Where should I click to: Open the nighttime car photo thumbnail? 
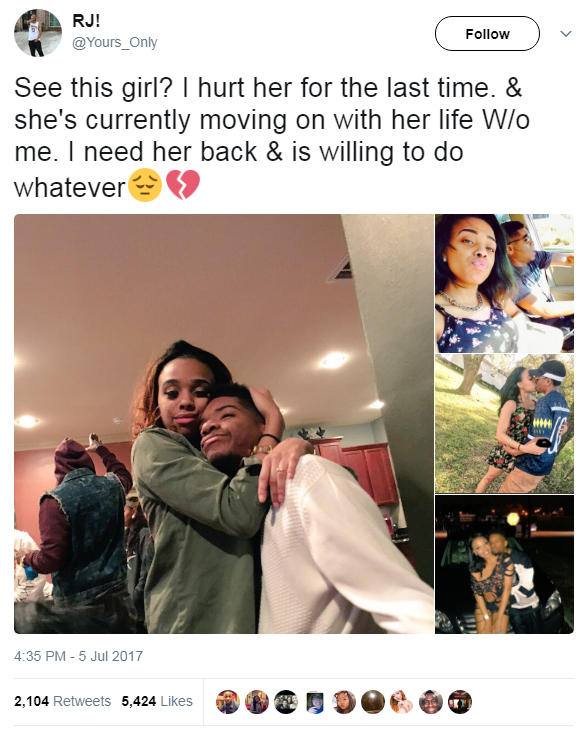[504, 565]
